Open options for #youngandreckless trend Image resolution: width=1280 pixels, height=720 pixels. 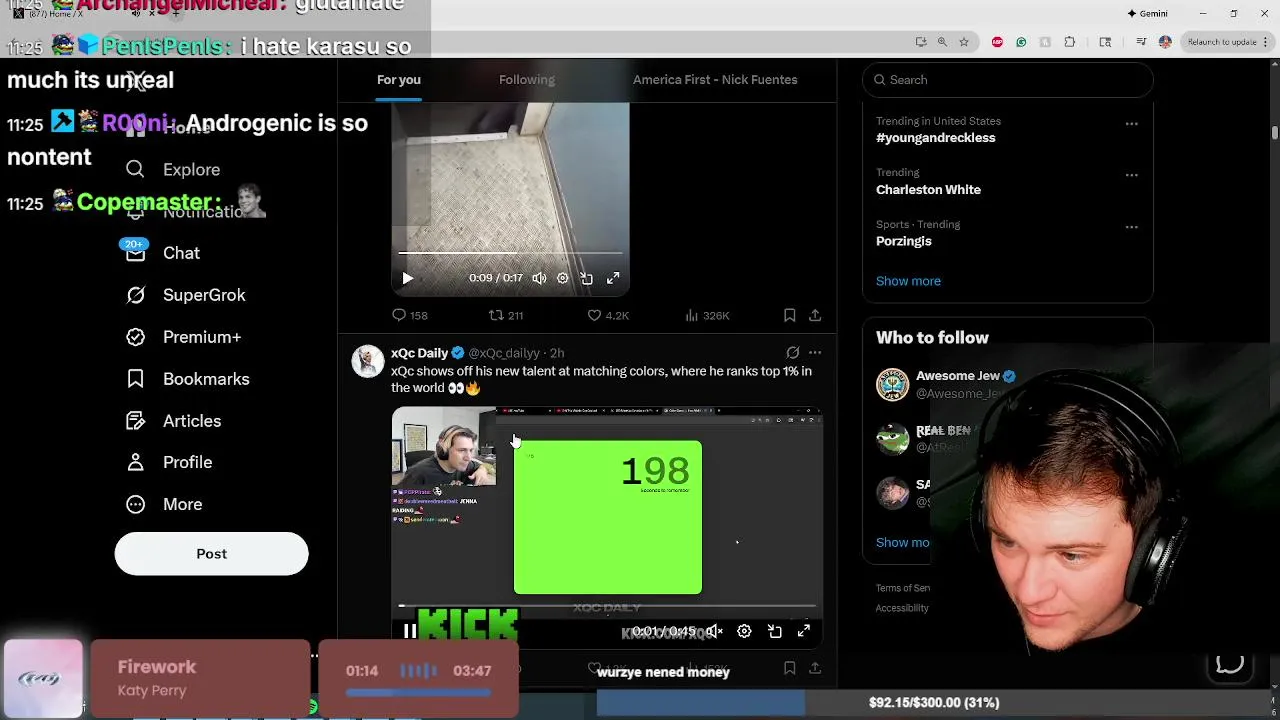pyautogui.click(x=1131, y=124)
